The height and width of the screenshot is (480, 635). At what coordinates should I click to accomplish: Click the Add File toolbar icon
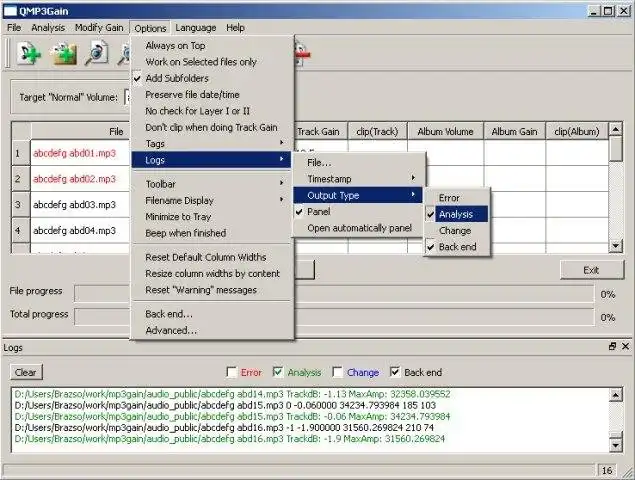pos(29,54)
